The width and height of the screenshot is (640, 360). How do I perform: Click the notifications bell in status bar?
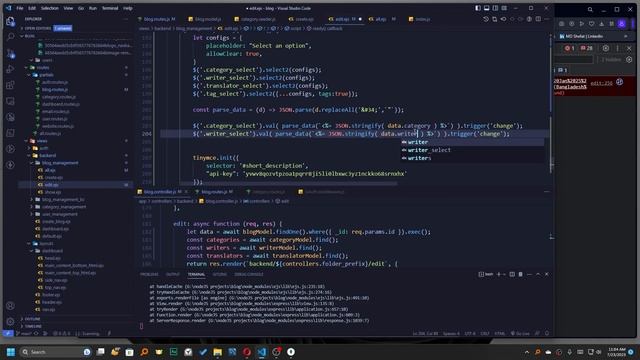pos(547,333)
